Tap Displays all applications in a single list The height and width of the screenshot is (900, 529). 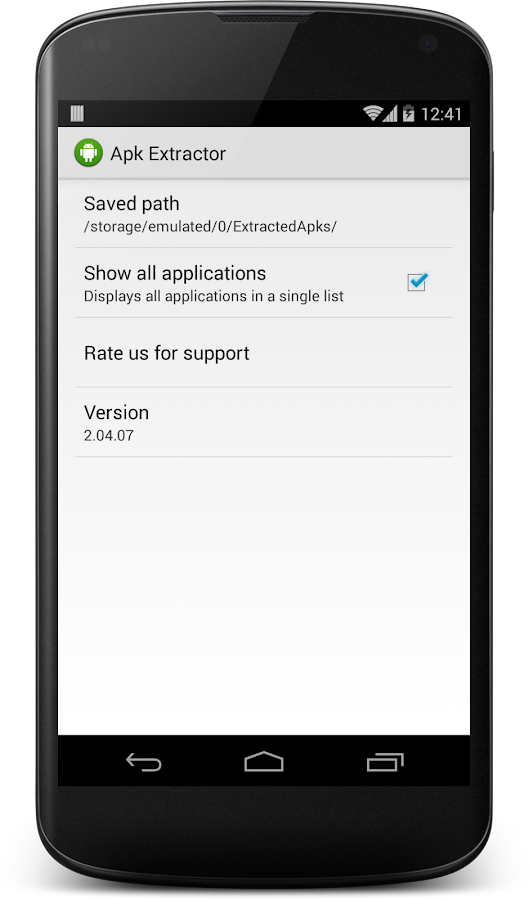213,296
